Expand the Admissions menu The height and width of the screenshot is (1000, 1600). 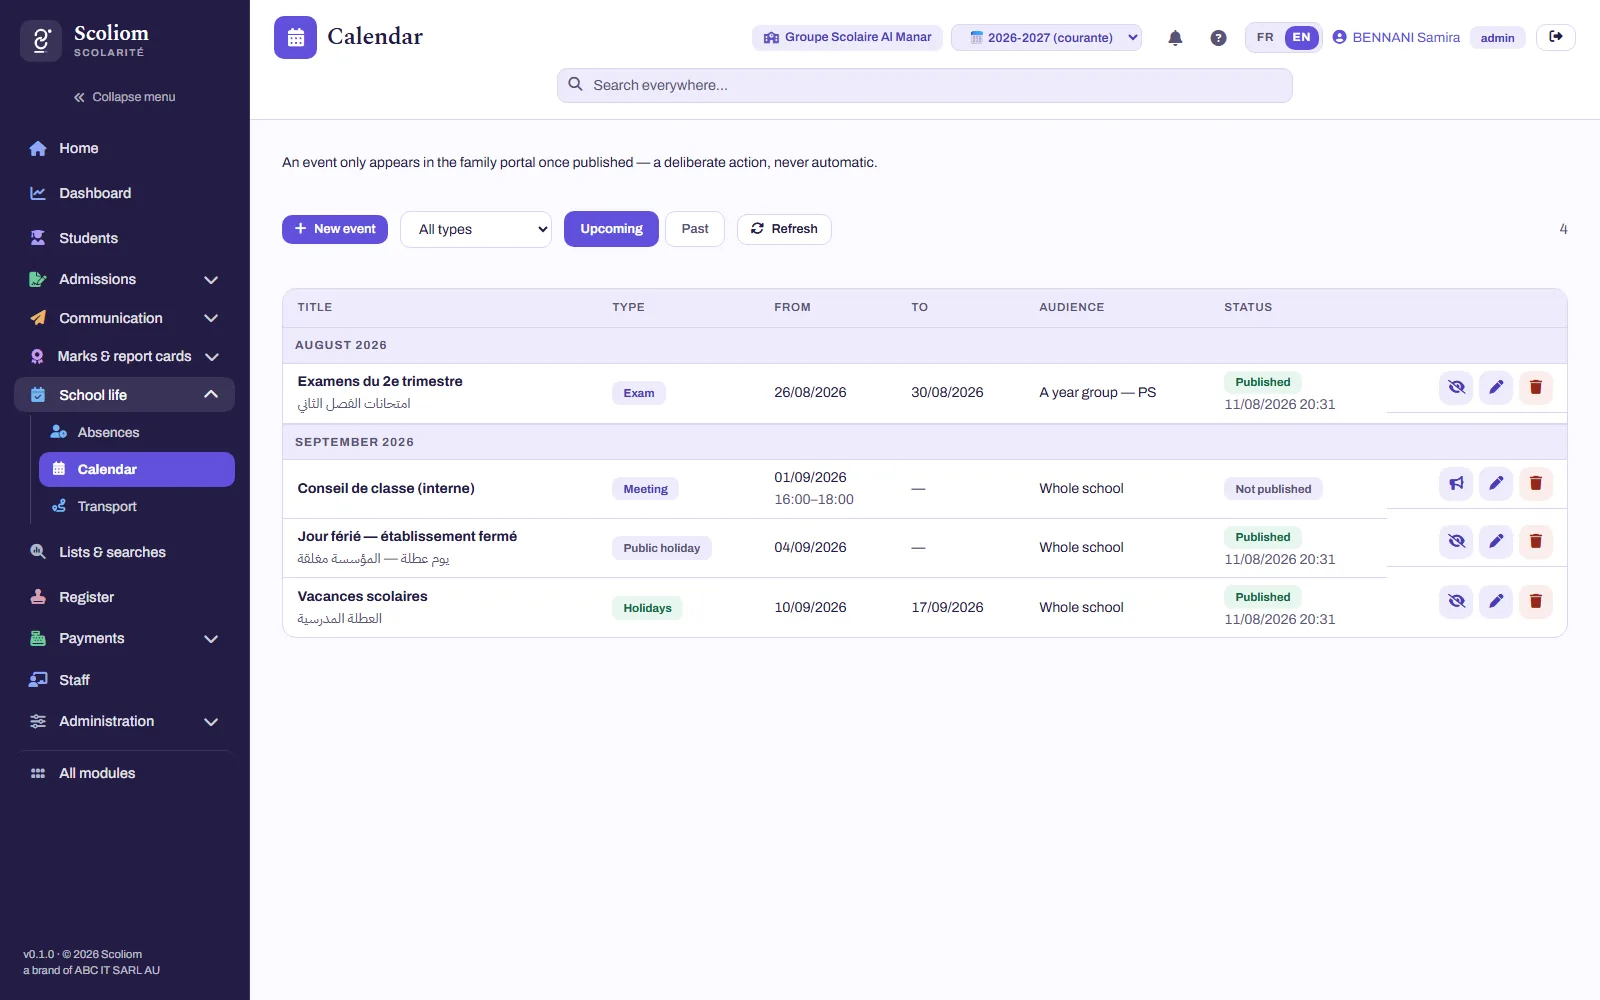click(x=124, y=279)
